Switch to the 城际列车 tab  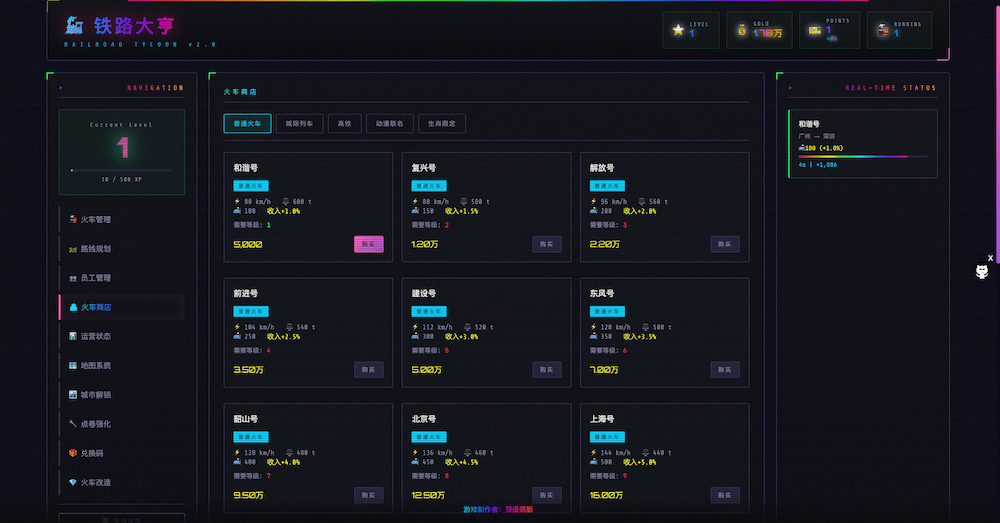299,124
